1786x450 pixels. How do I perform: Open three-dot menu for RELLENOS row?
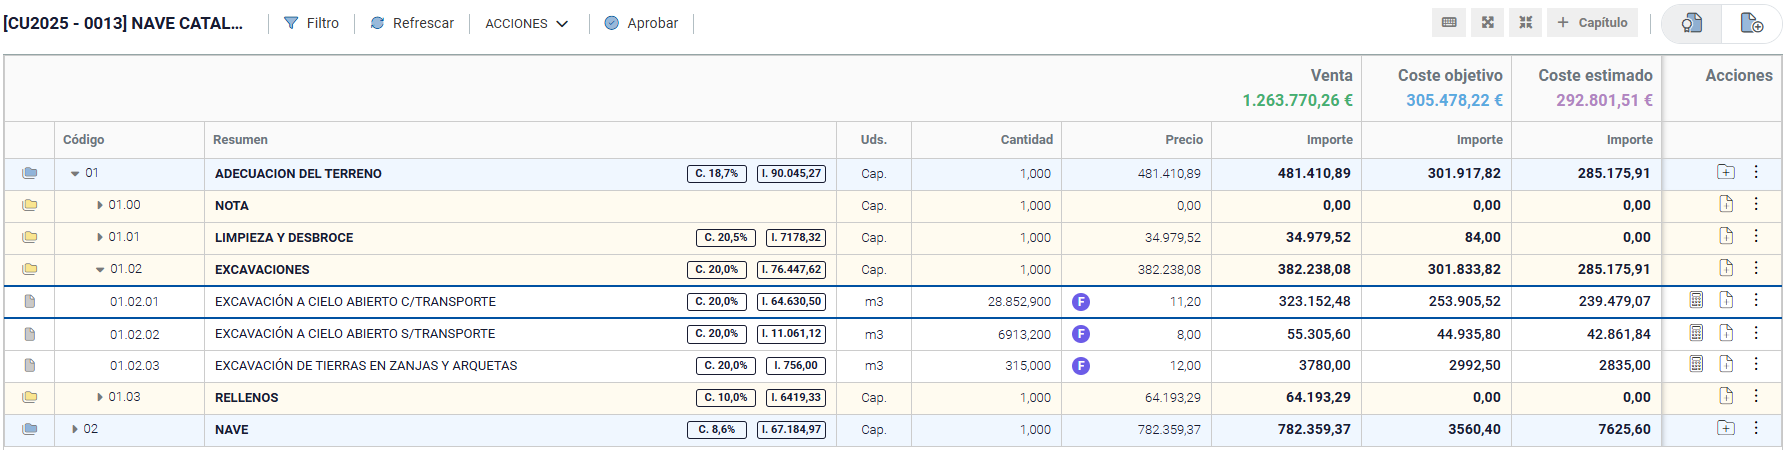point(1756,396)
